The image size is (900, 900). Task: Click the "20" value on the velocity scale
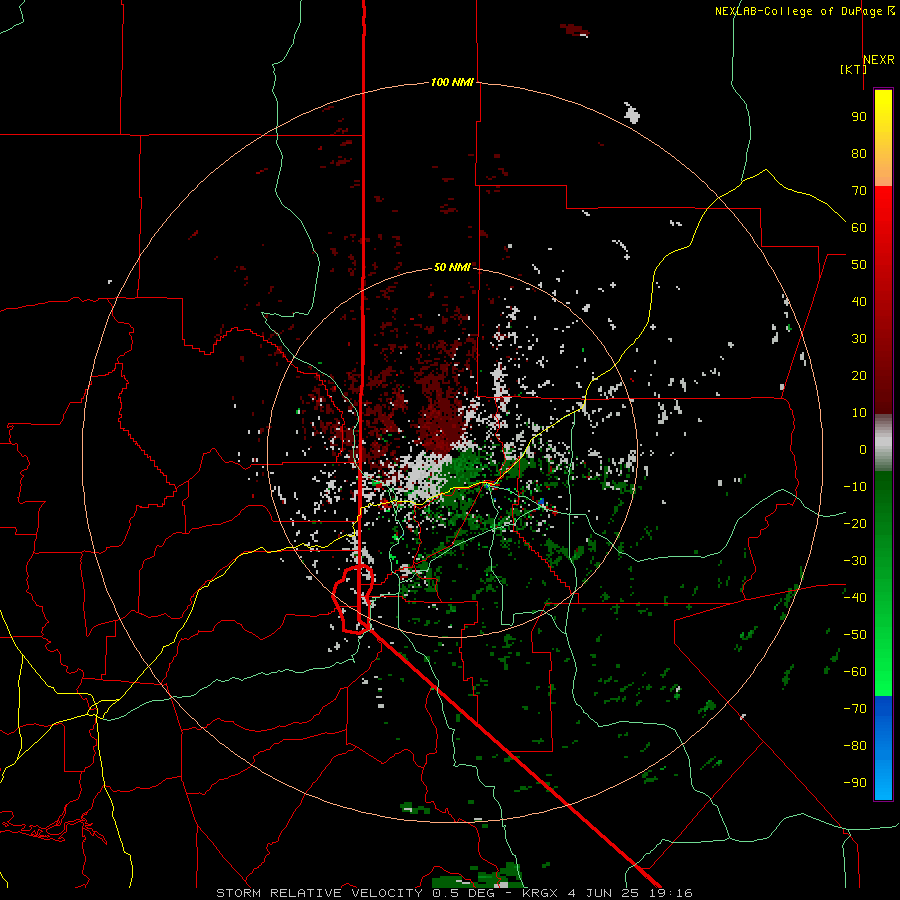click(859, 375)
